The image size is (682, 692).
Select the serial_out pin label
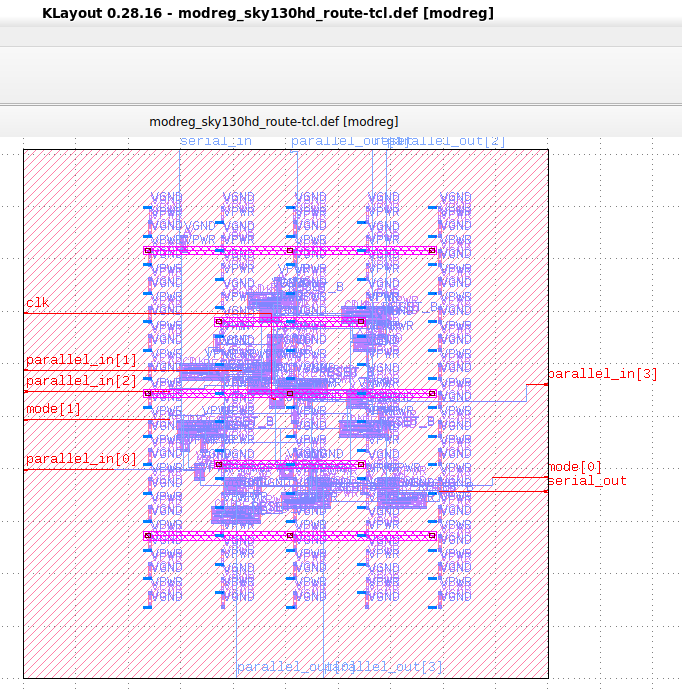(x=587, y=481)
